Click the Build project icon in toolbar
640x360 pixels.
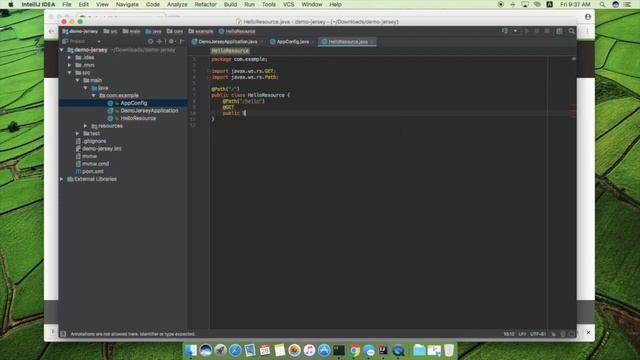(505, 31)
